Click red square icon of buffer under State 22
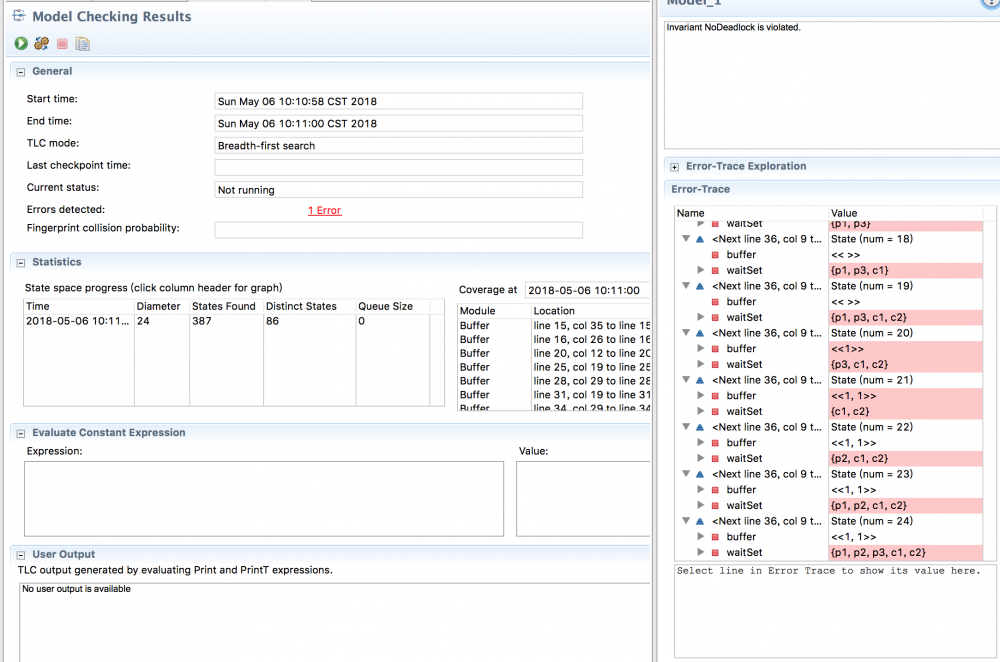1000x662 pixels. pos(715,443)
